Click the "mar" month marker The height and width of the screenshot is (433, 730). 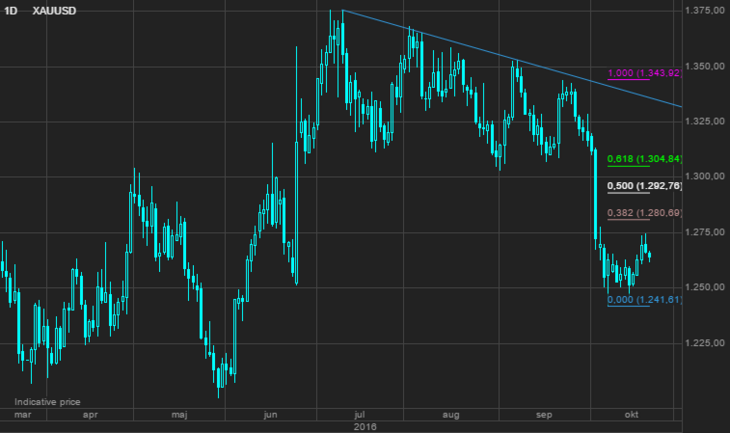pos(23,413)
